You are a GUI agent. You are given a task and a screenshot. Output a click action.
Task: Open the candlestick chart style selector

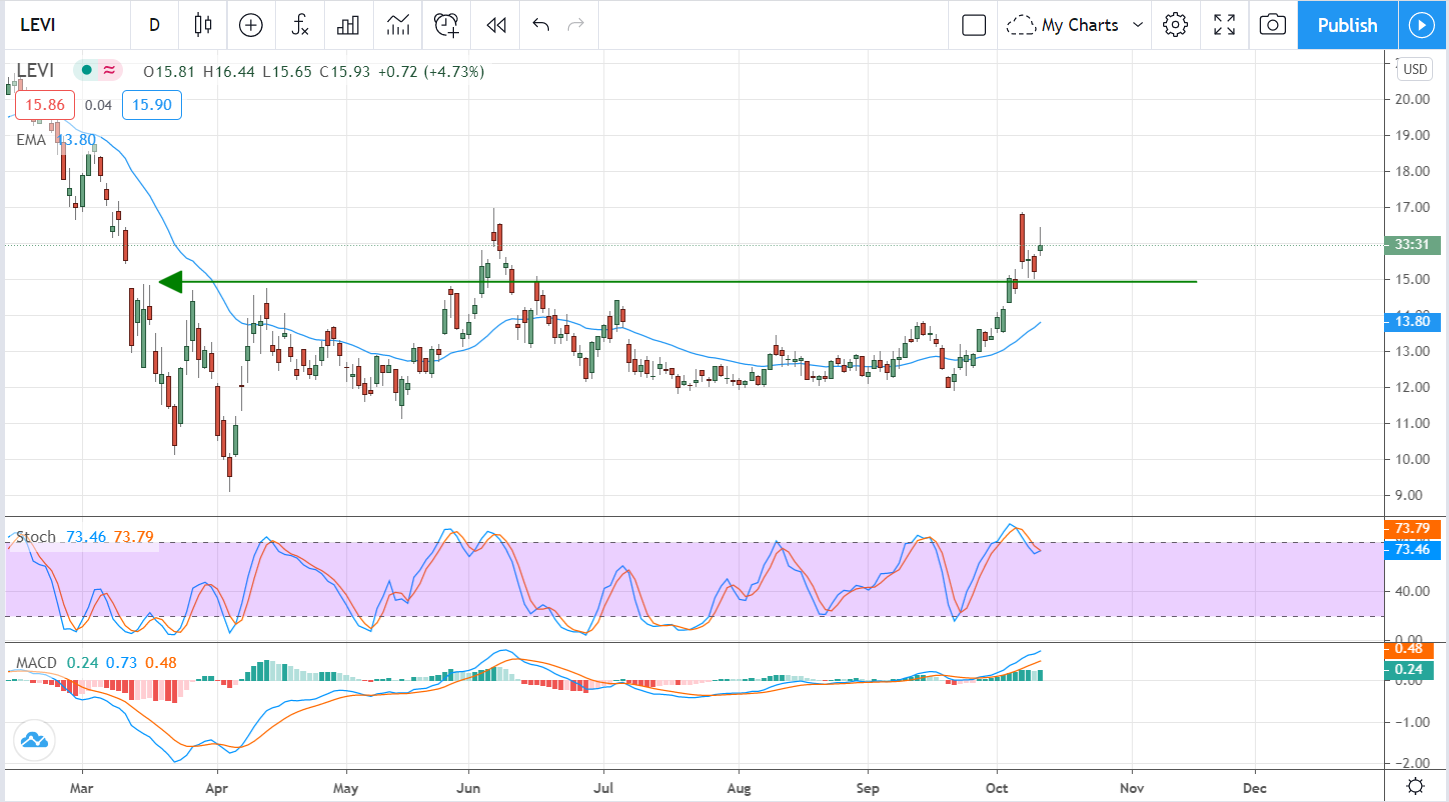pyautogui.click(x=204, y=25)
